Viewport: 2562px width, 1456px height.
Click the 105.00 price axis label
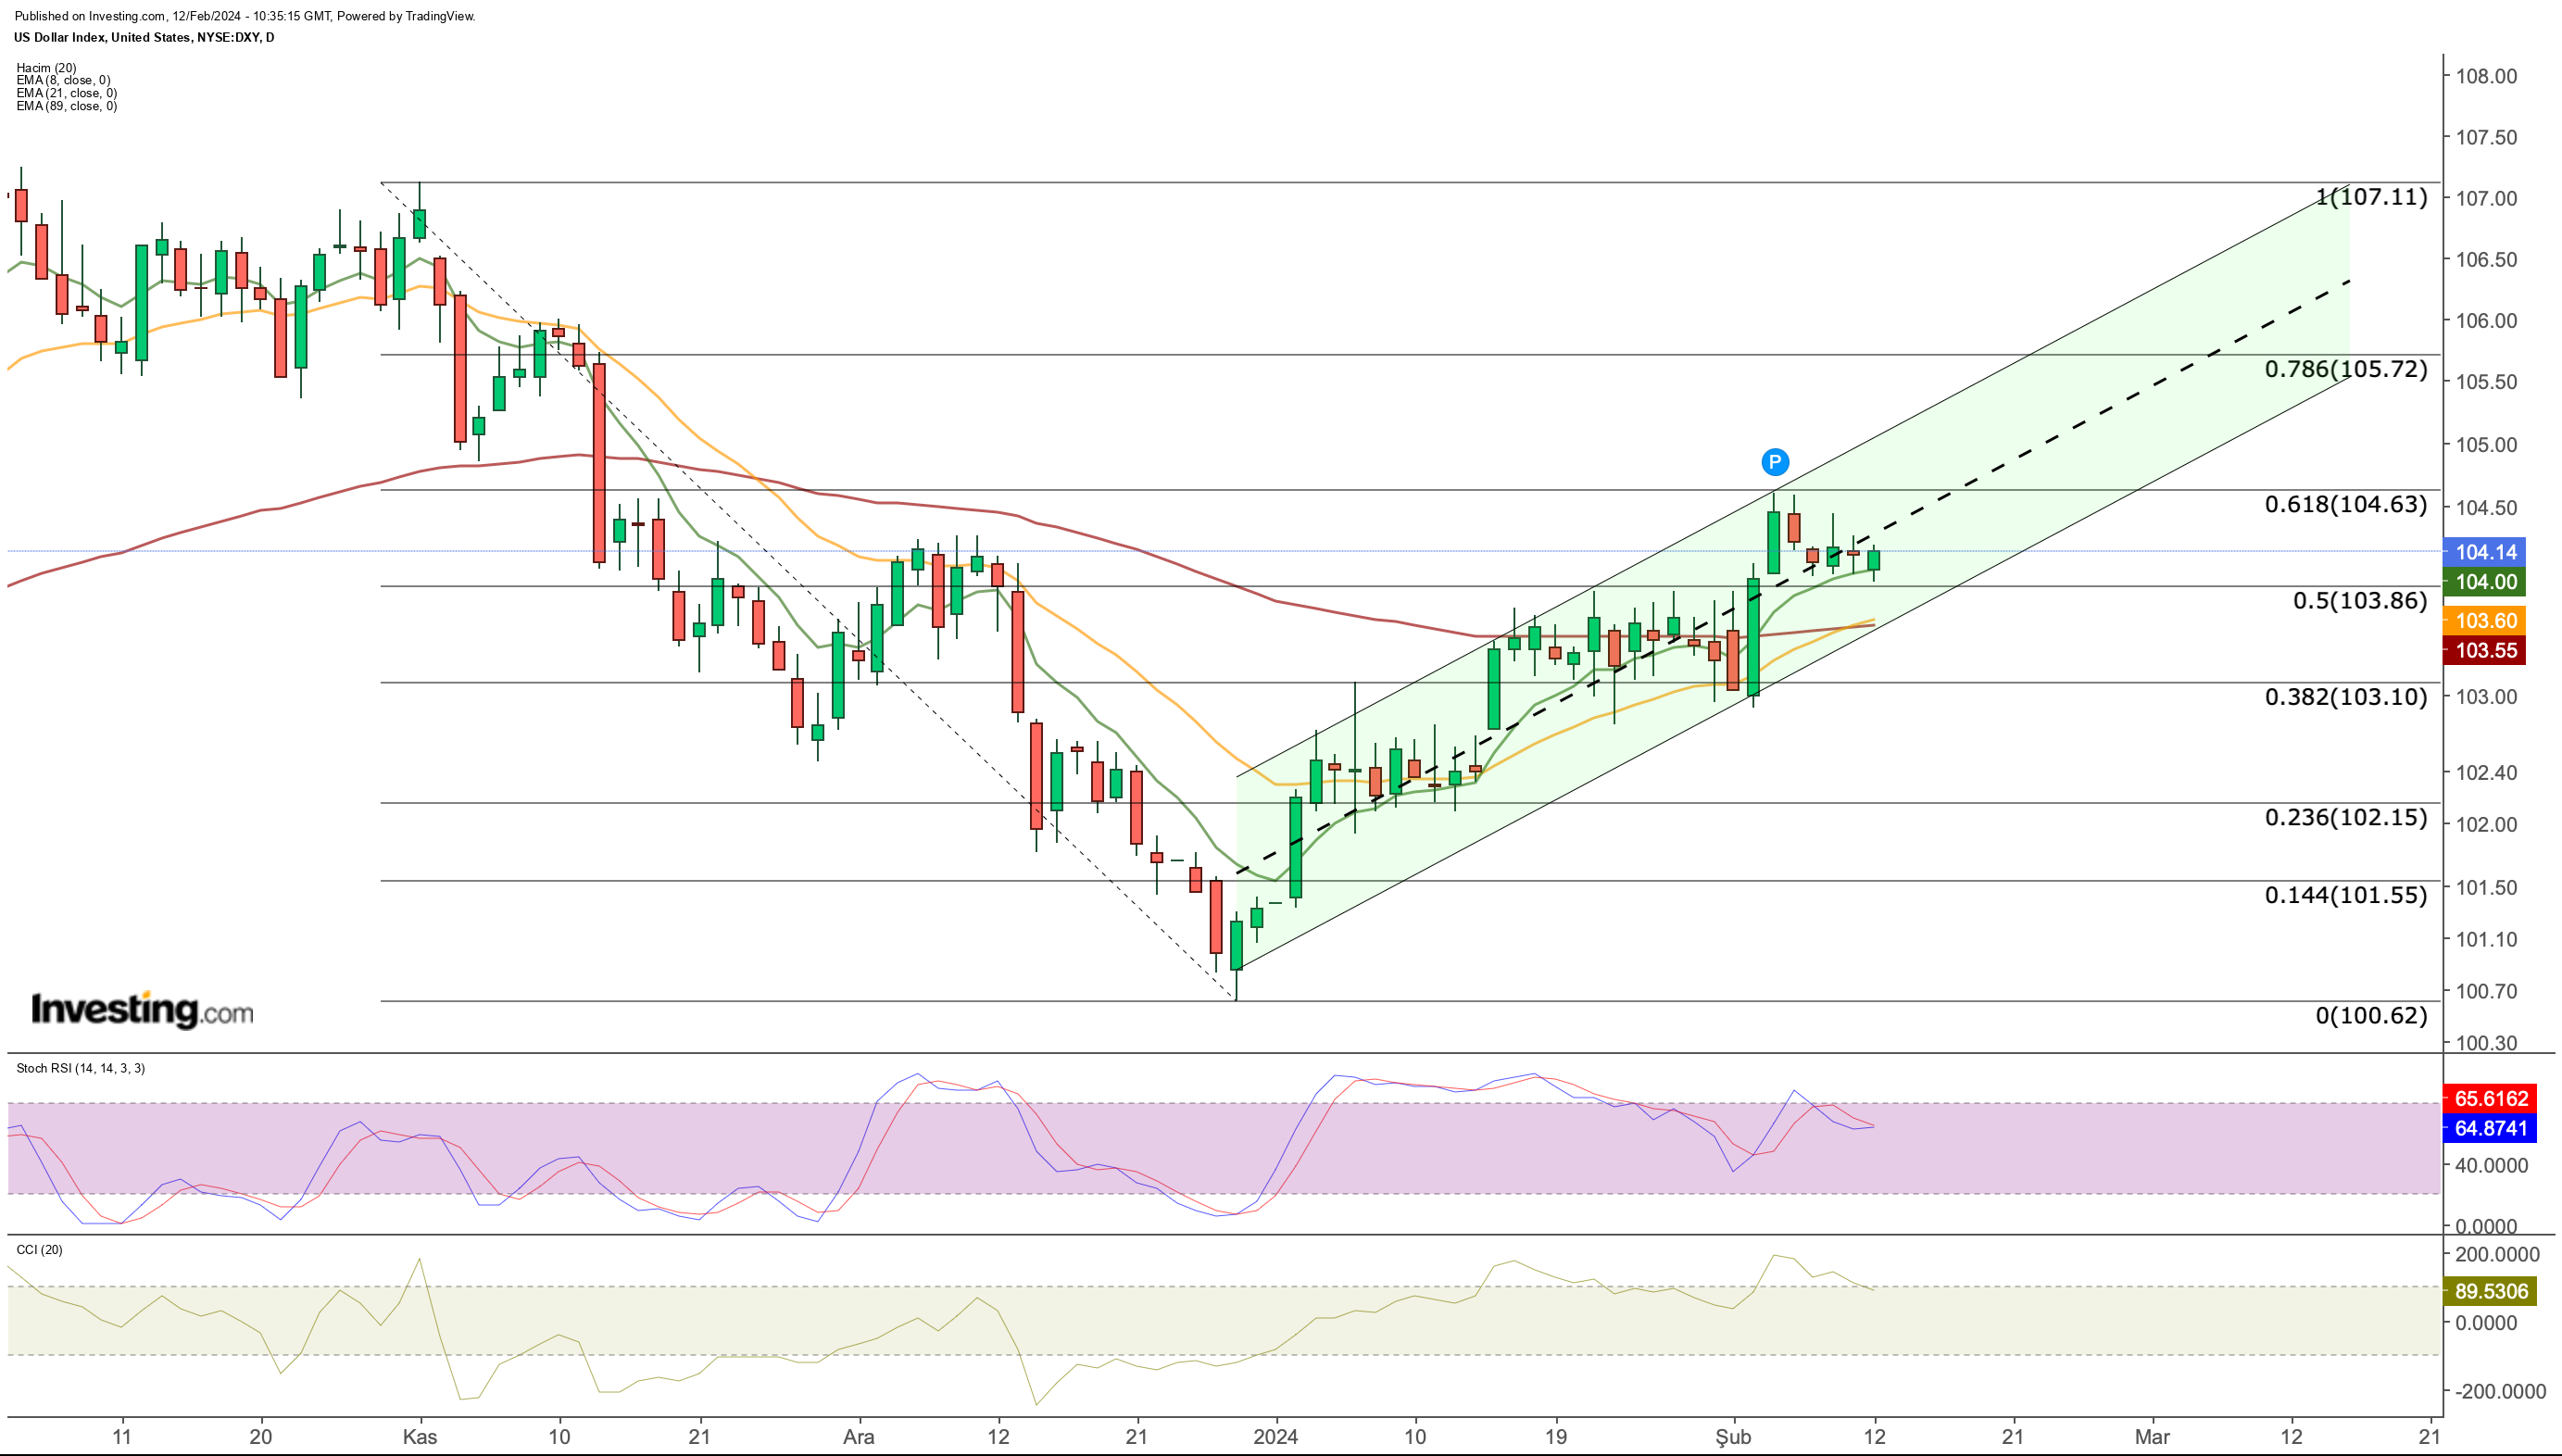pyautogui.click(x=2486, y=445)
